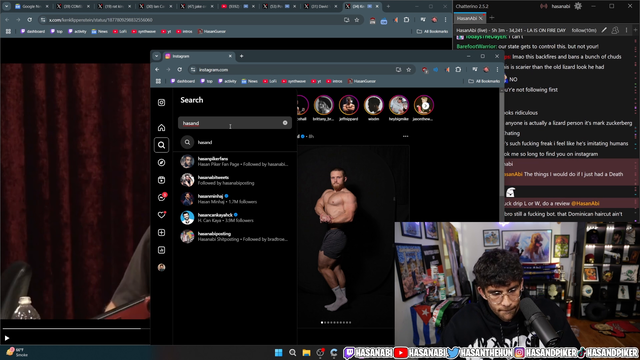The width and height of the screenshot is (640, 360).
Task: Open File Explorer from the taskbar
Action: [x=306, y=353]
